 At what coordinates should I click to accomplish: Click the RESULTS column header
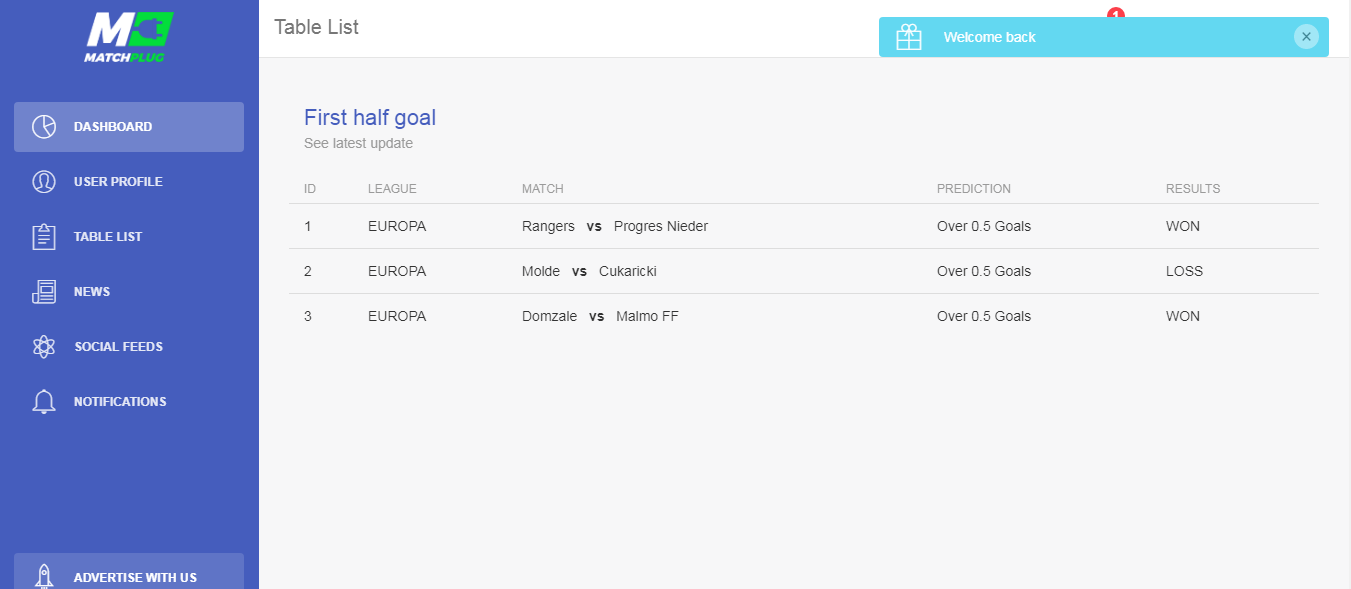1193,189
